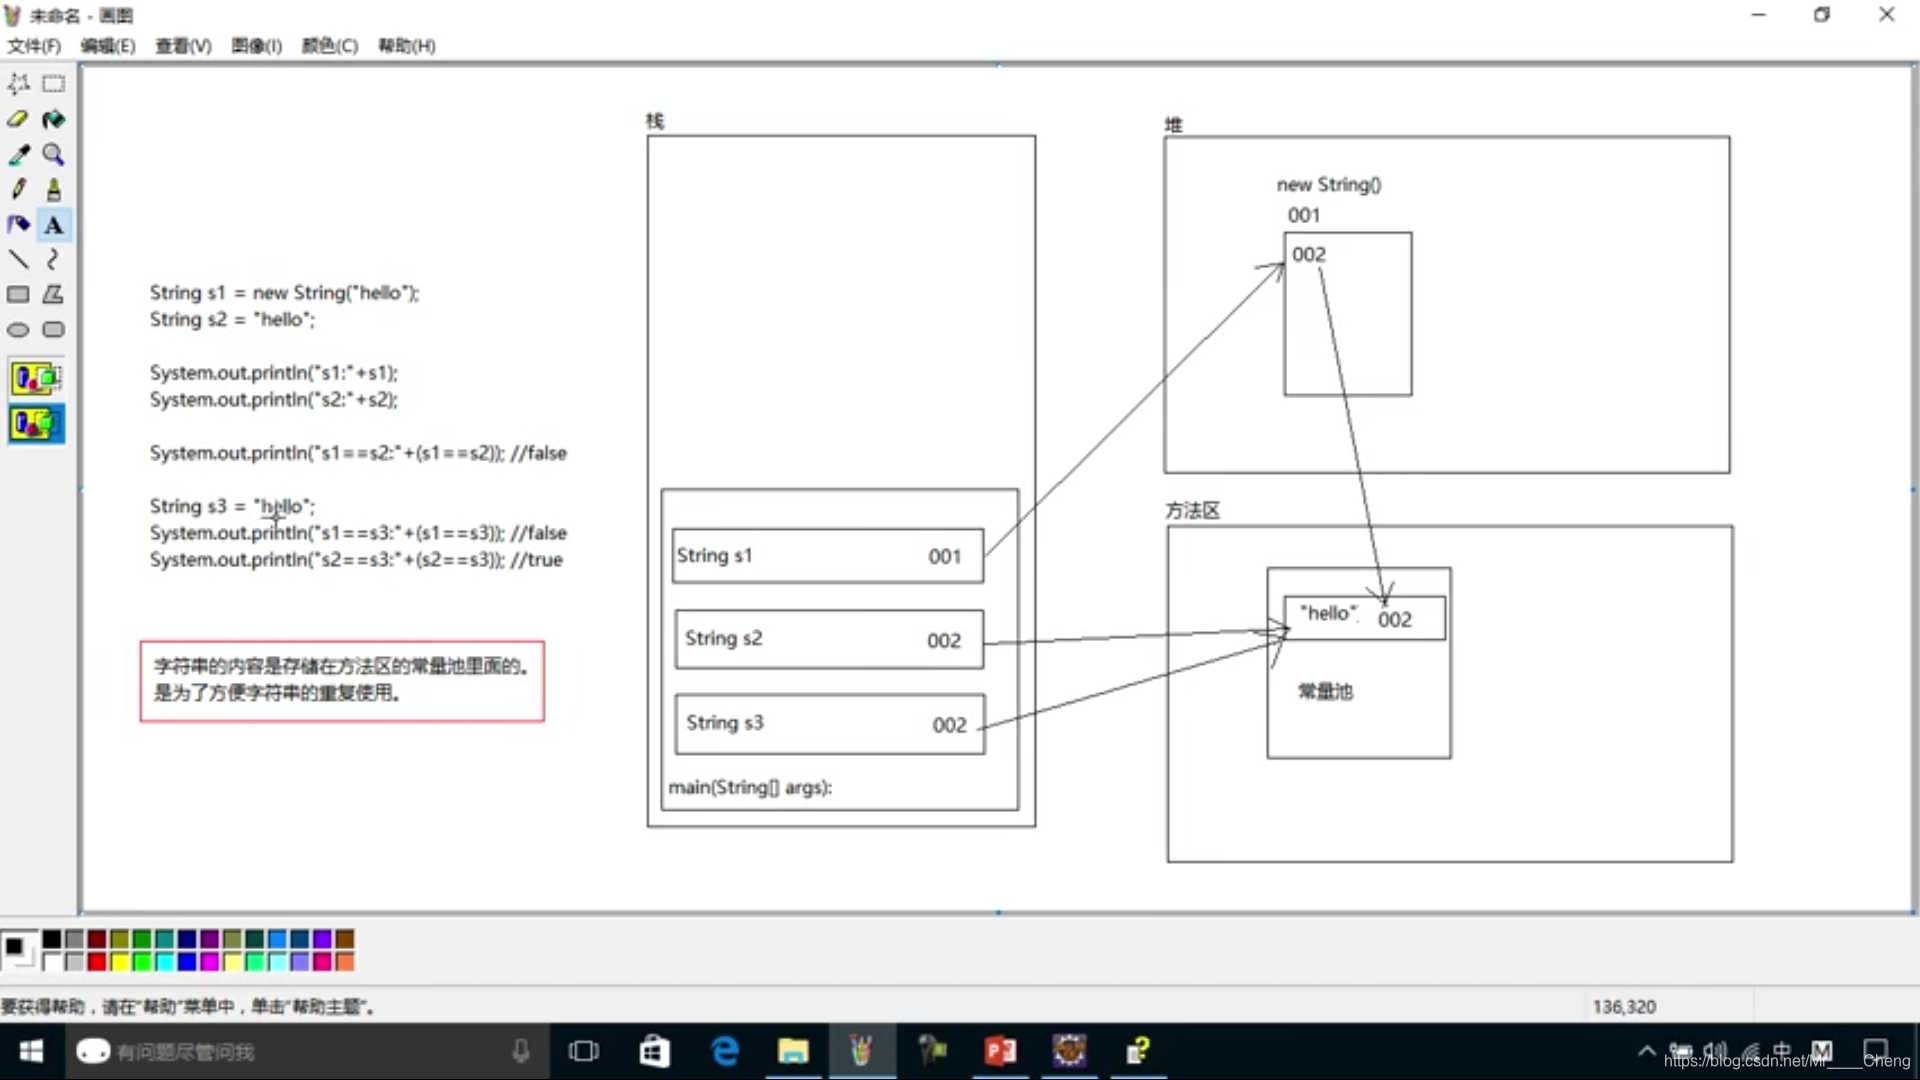Click the 'new String()' label in the heap
The image size is (1920, 1080).
point(1328,185)
